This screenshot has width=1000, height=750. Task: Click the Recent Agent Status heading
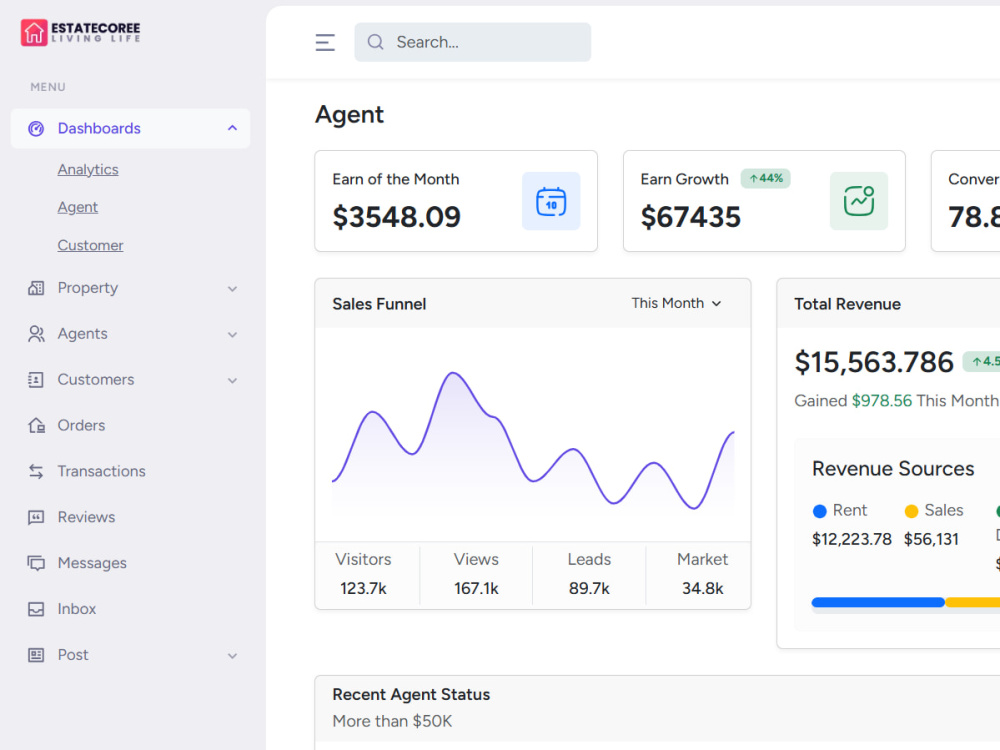coord(411,695)
